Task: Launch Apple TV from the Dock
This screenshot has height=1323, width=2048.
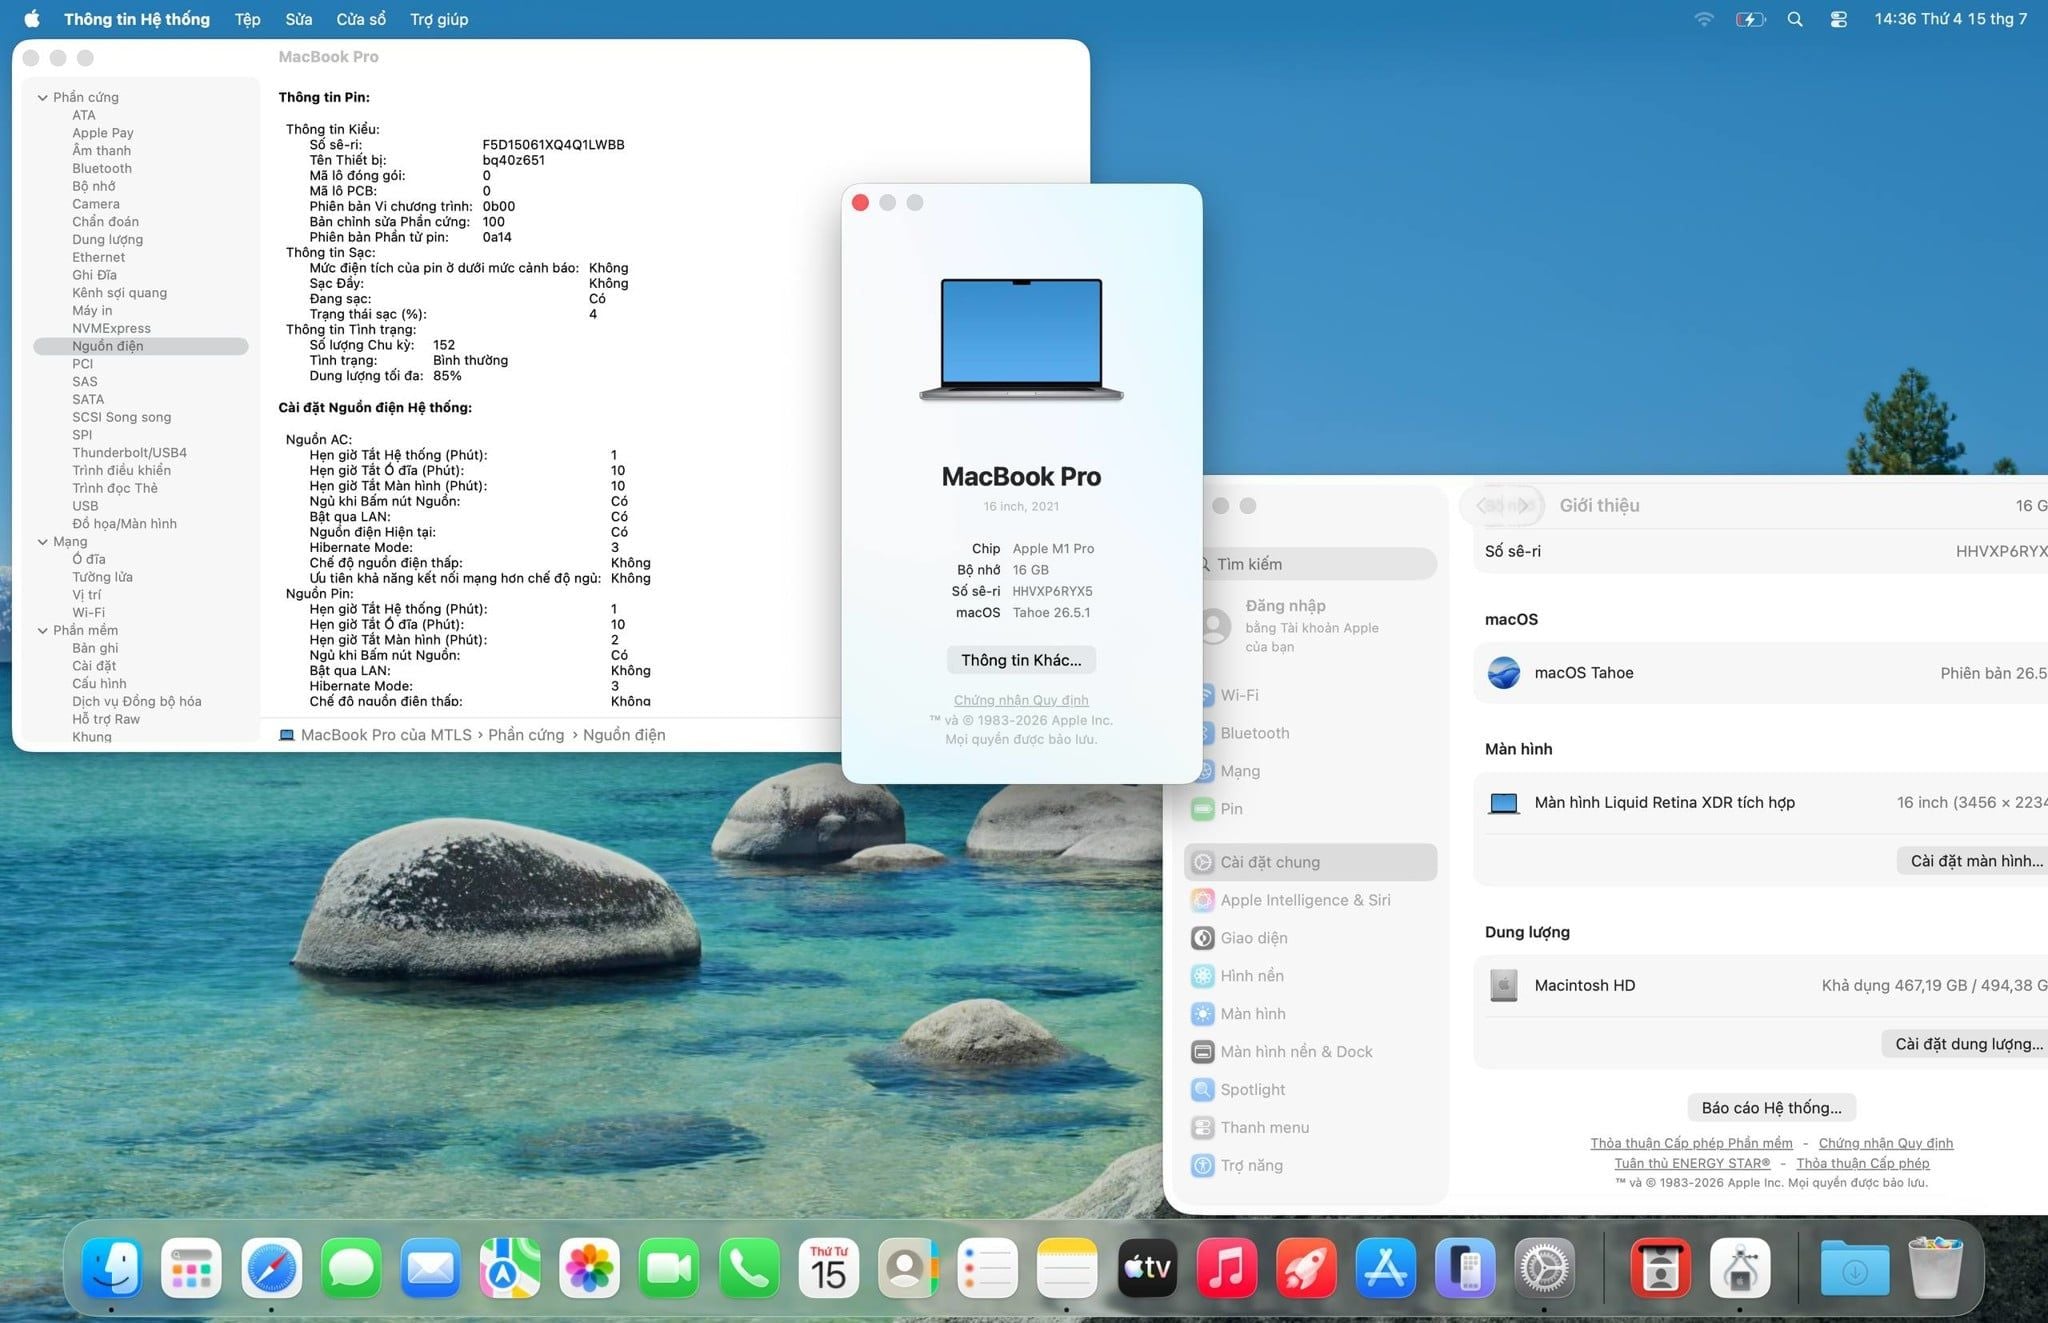Action: 1147,1268
